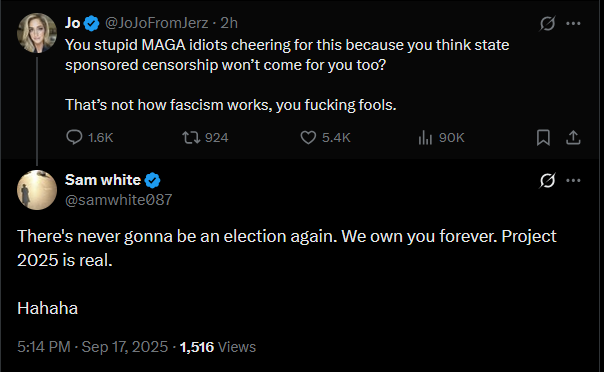Viewport: 604px width, 372px height.
Task: Open the 1,516 Views count
Action: click(218, 347)
